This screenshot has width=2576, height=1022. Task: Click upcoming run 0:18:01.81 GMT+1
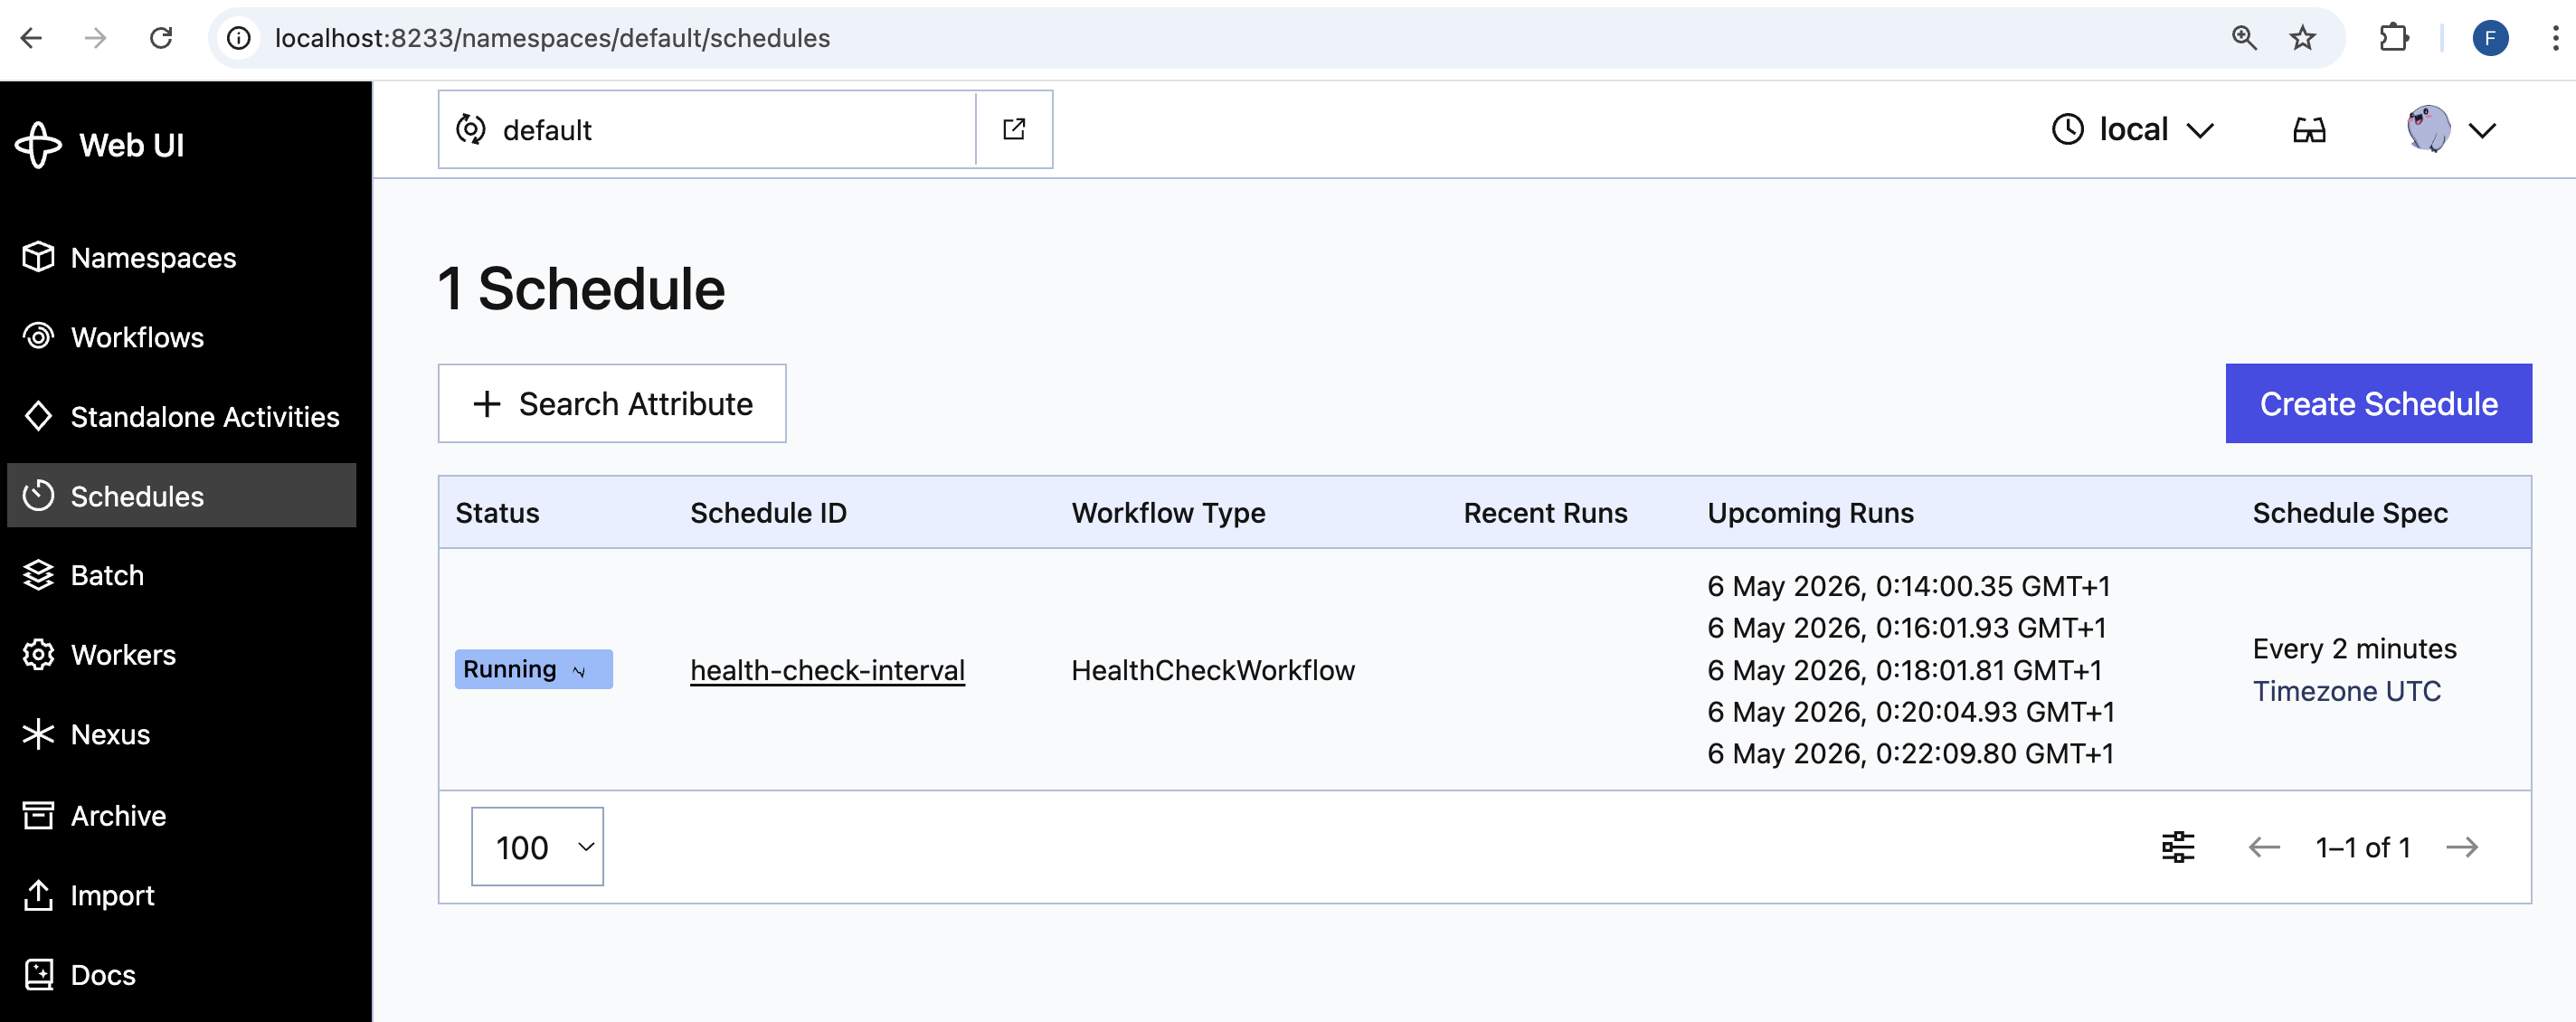[1904, 670]
